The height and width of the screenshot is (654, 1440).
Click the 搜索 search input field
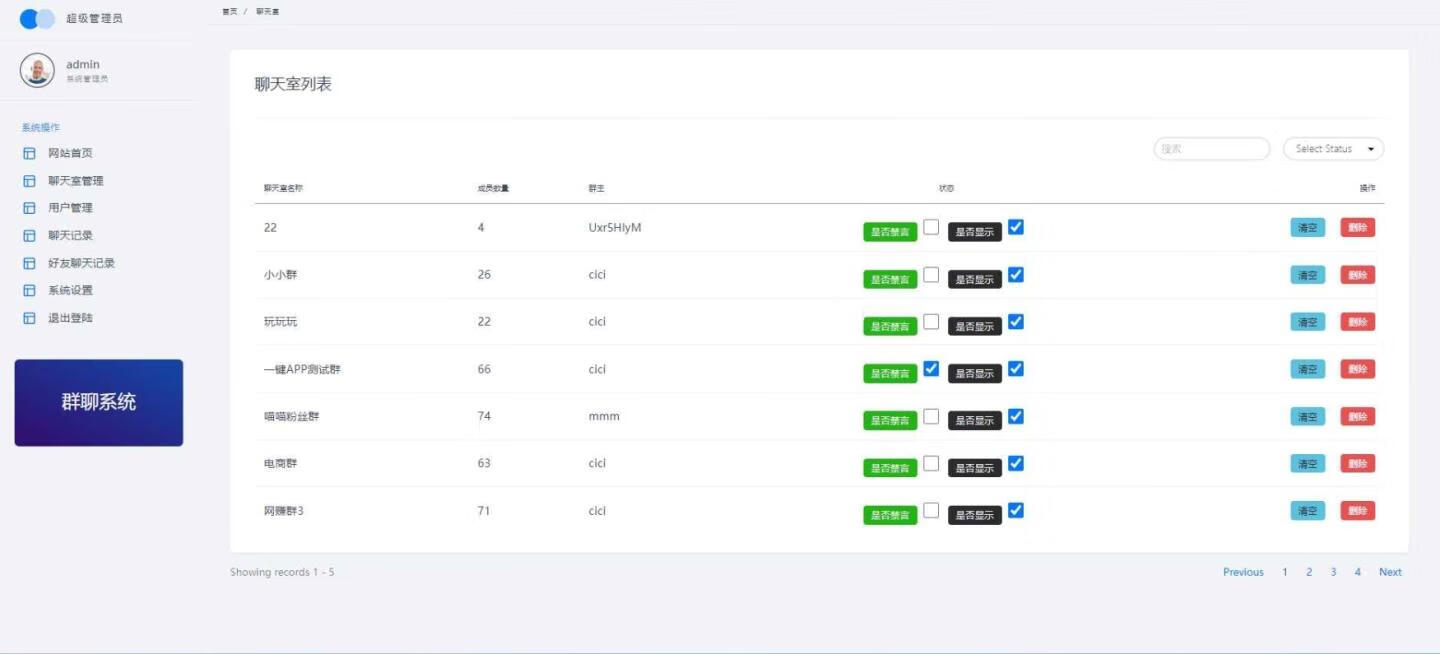tap(1211, 149)
